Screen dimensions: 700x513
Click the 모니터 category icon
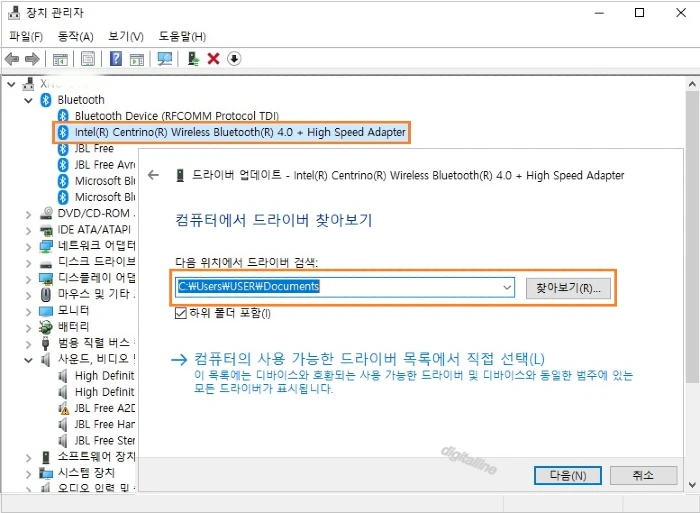[x=46, y=311]
